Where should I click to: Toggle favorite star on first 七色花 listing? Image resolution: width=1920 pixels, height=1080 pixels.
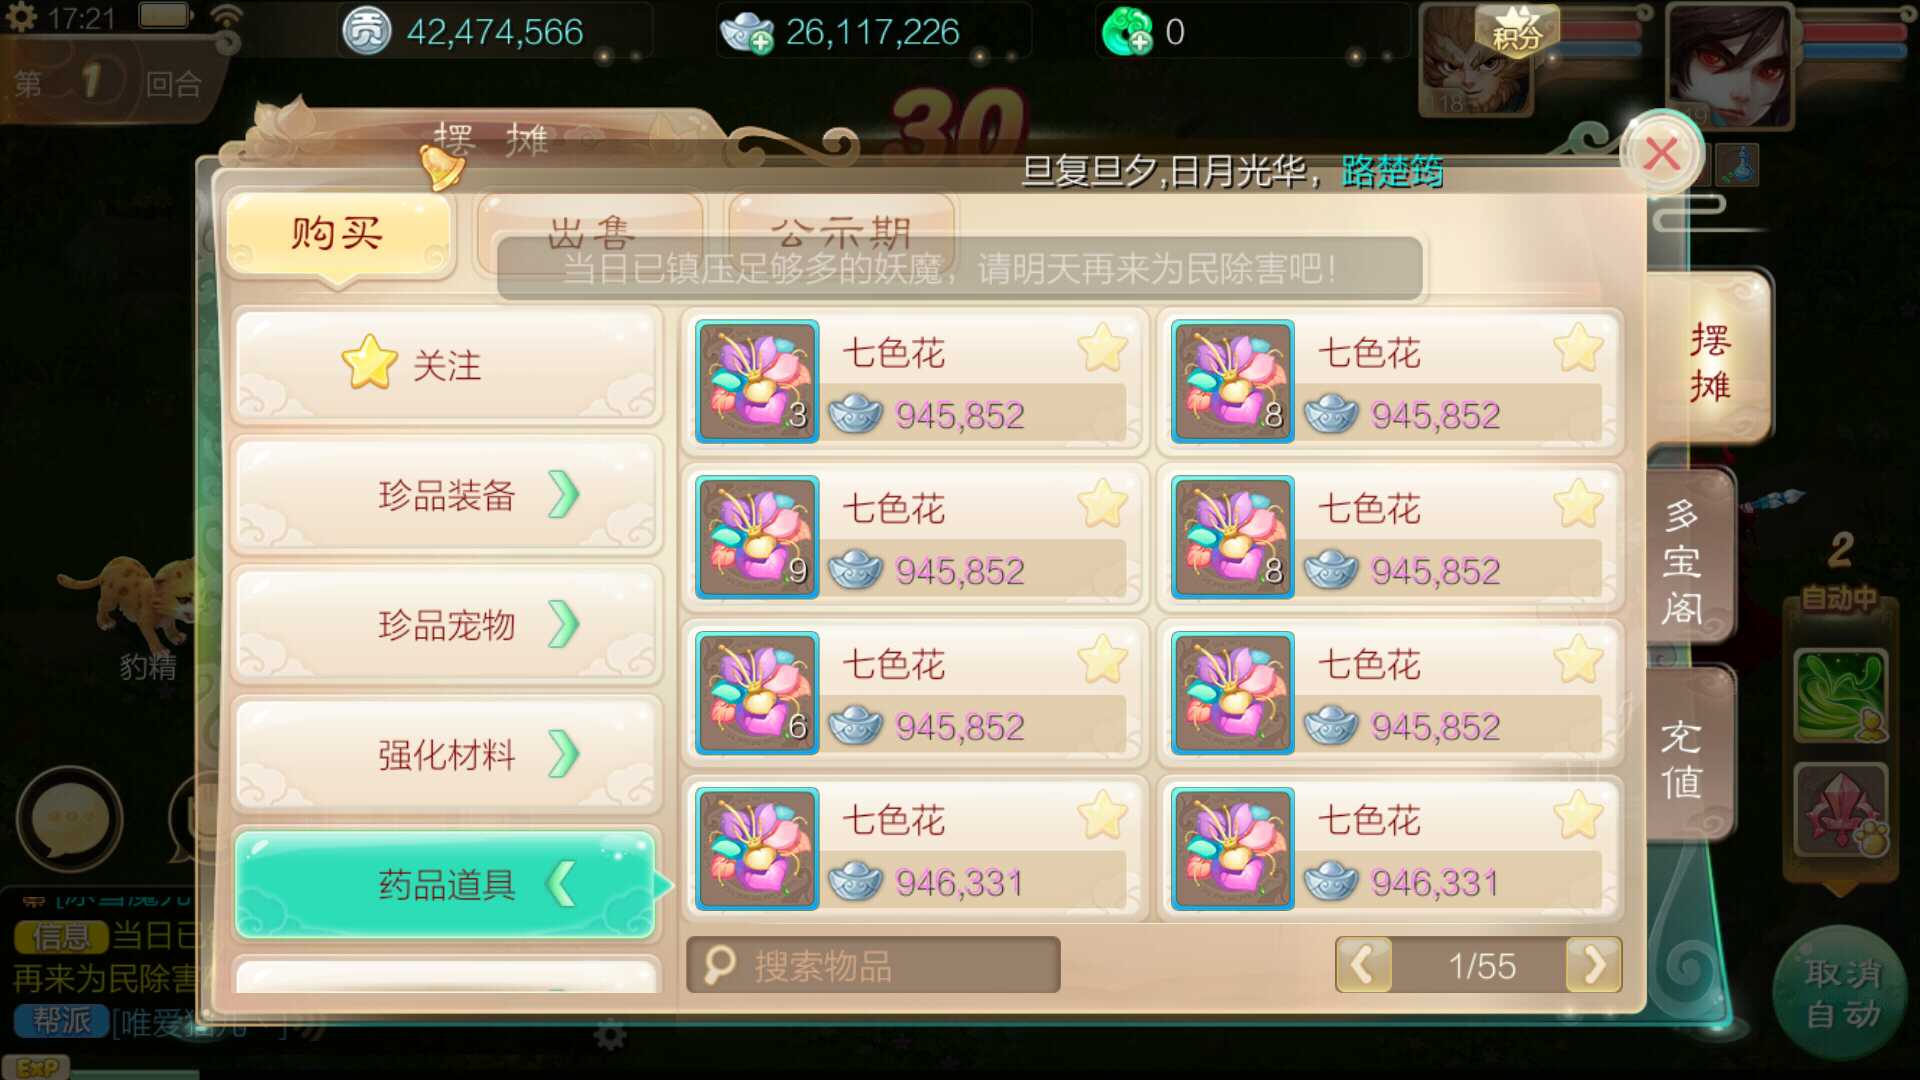pyautogui.click(x=1102, y=348)
